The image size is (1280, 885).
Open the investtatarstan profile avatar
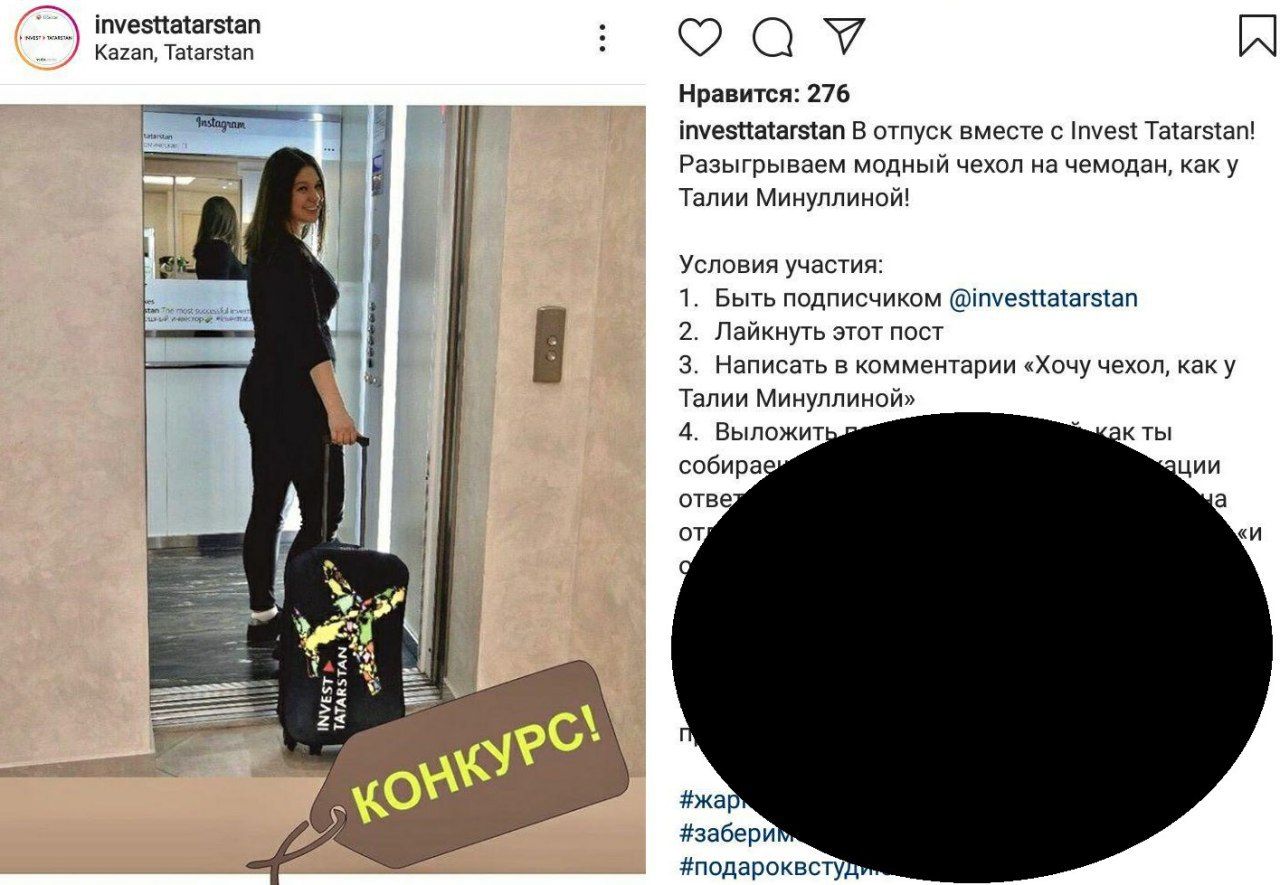click(47, 37)
